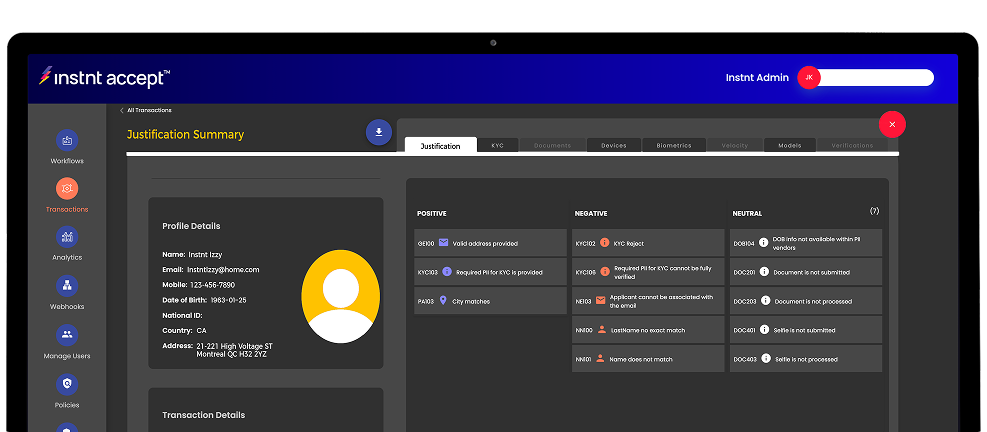
Task: Open the help question mark icon
Action: [874, 211]
